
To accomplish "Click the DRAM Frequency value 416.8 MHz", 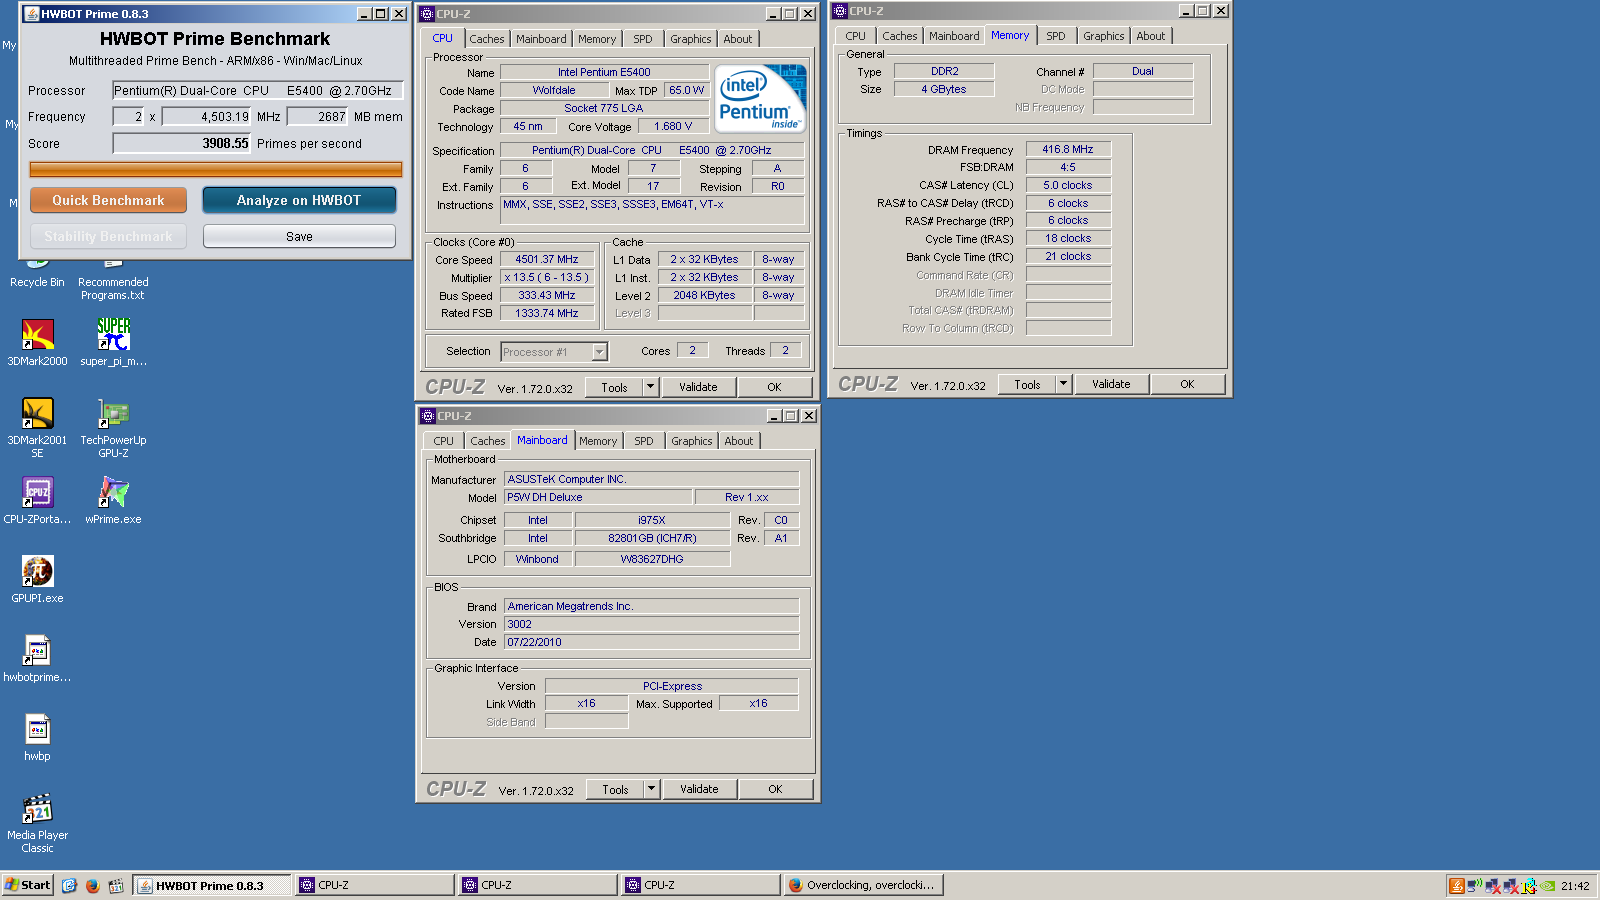I will [1068, 149].
